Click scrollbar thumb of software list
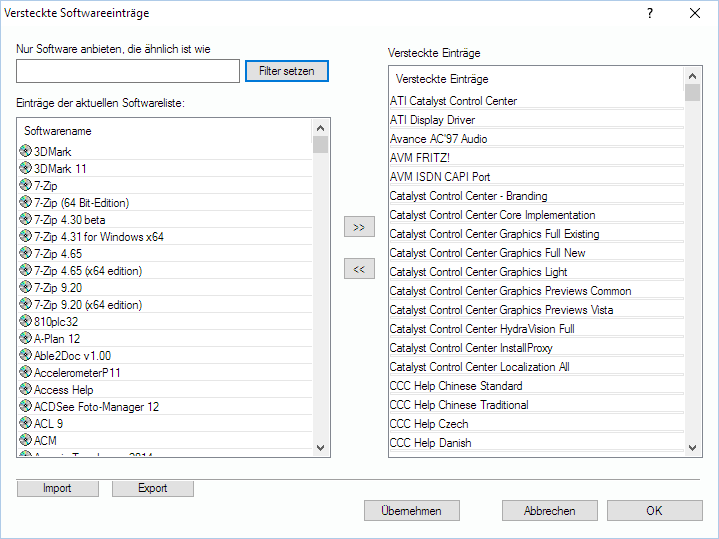This screenshot has width=719, height=539. (x=321, y=144)
